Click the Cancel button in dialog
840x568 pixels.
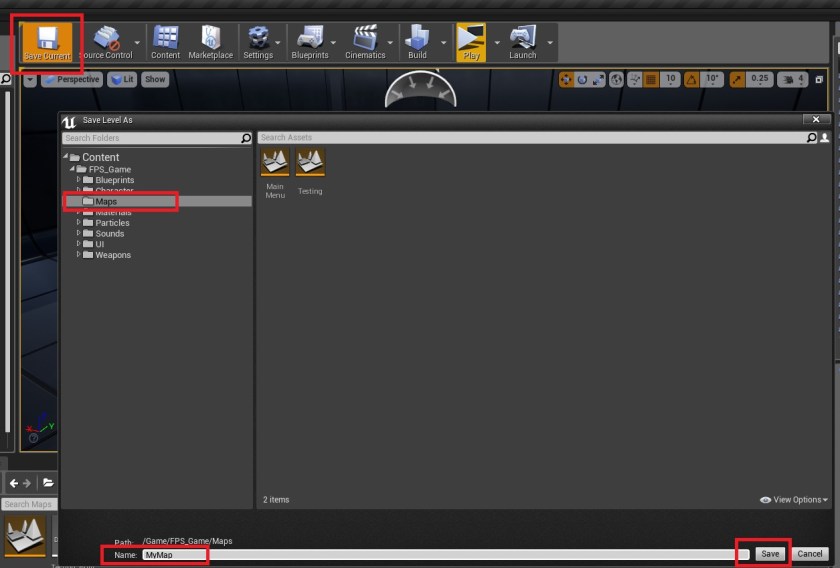[810, 553]
